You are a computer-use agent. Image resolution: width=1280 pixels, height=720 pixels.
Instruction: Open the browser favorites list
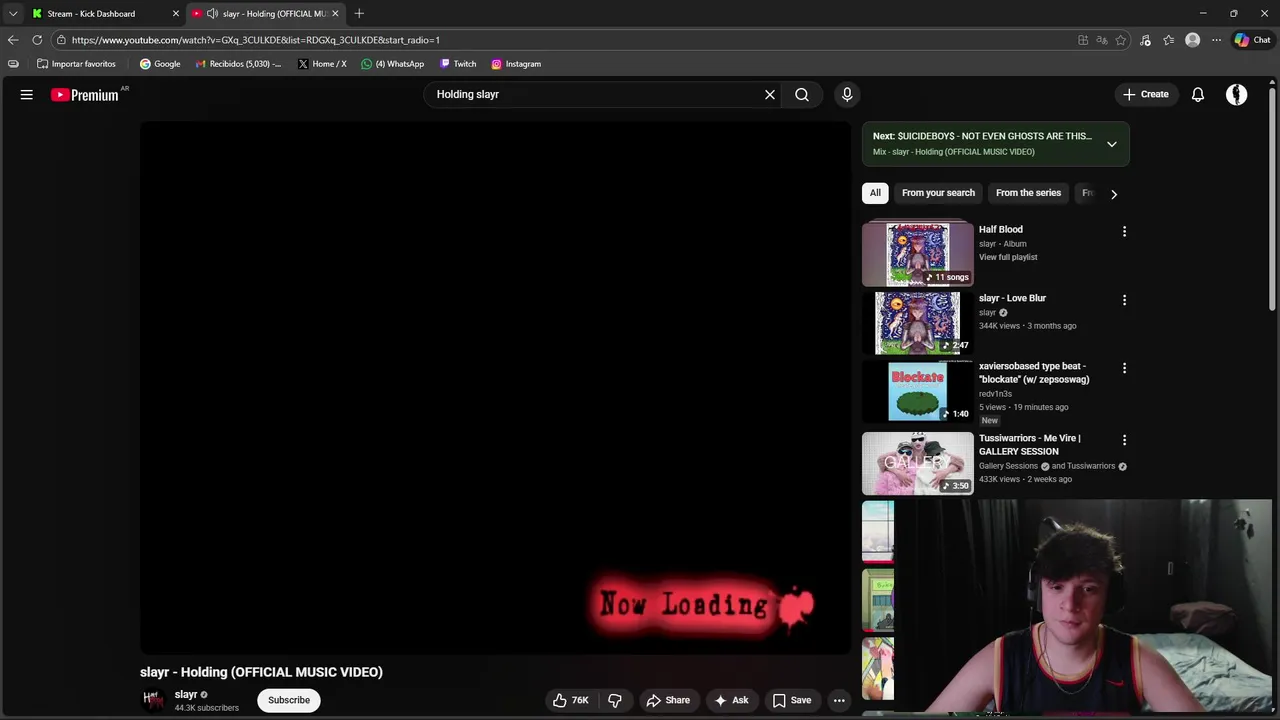click(x=1169, y=40)
